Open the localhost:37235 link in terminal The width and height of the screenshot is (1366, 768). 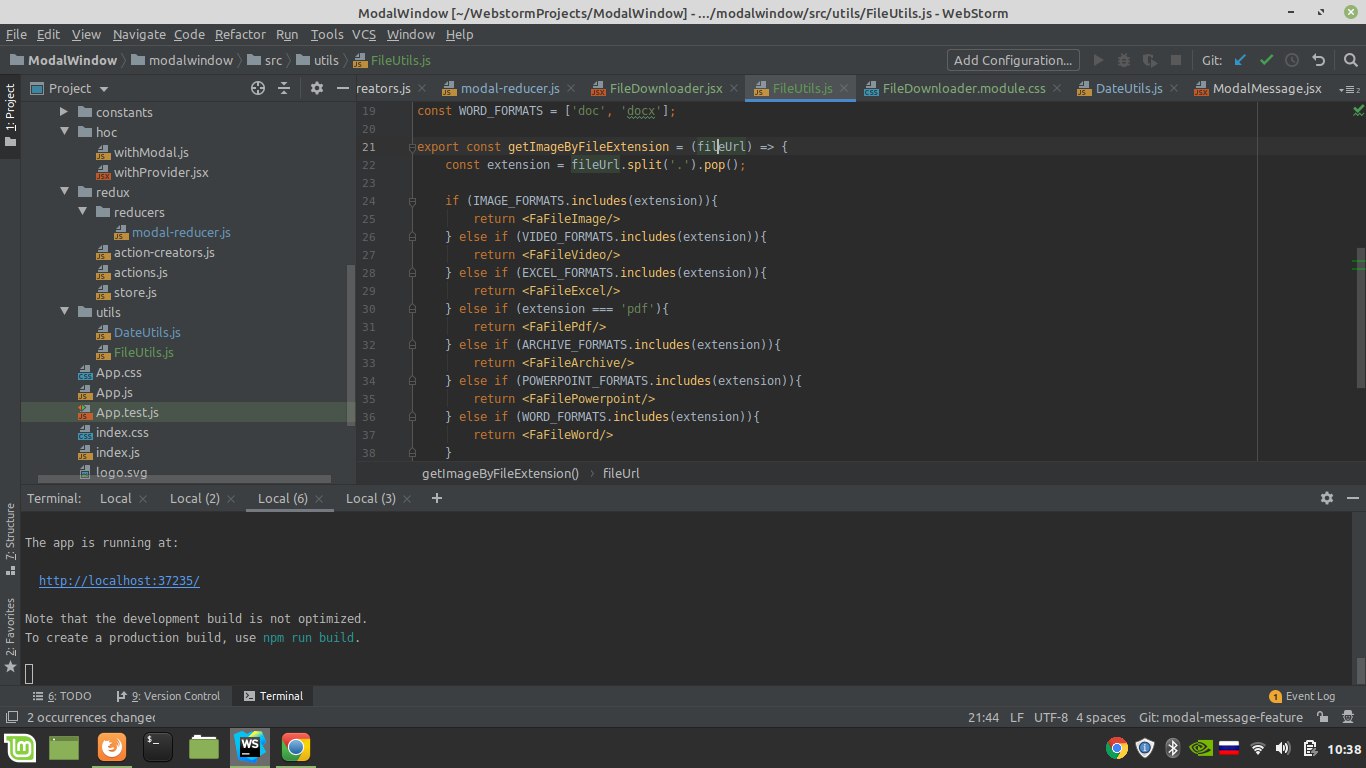(x=119, y=580)
